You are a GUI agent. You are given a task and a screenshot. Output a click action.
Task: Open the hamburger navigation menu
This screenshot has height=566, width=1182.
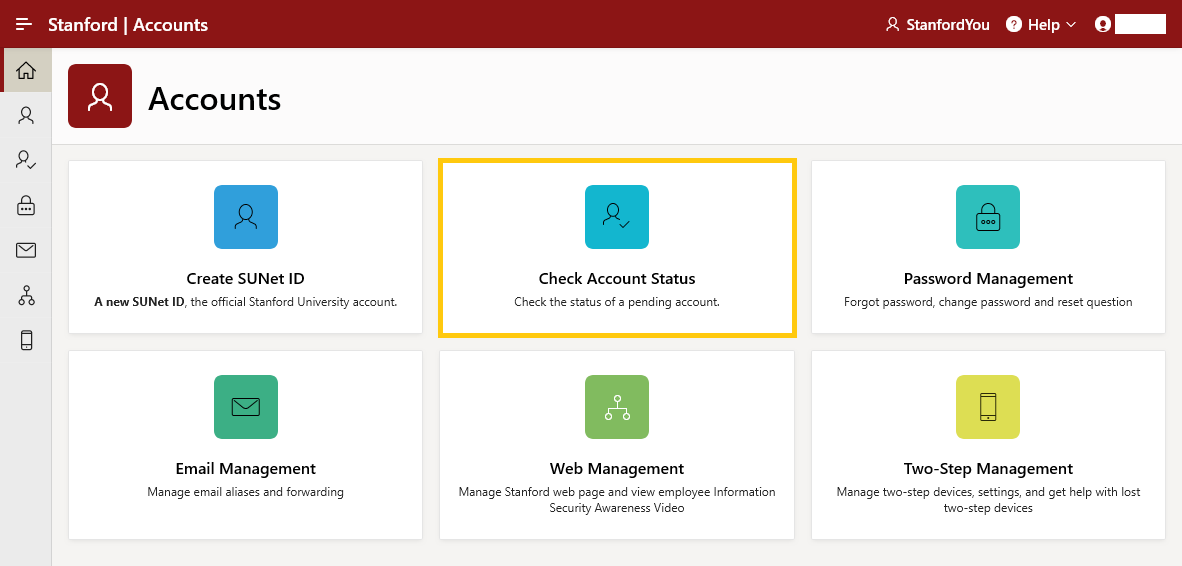point(24,24)
